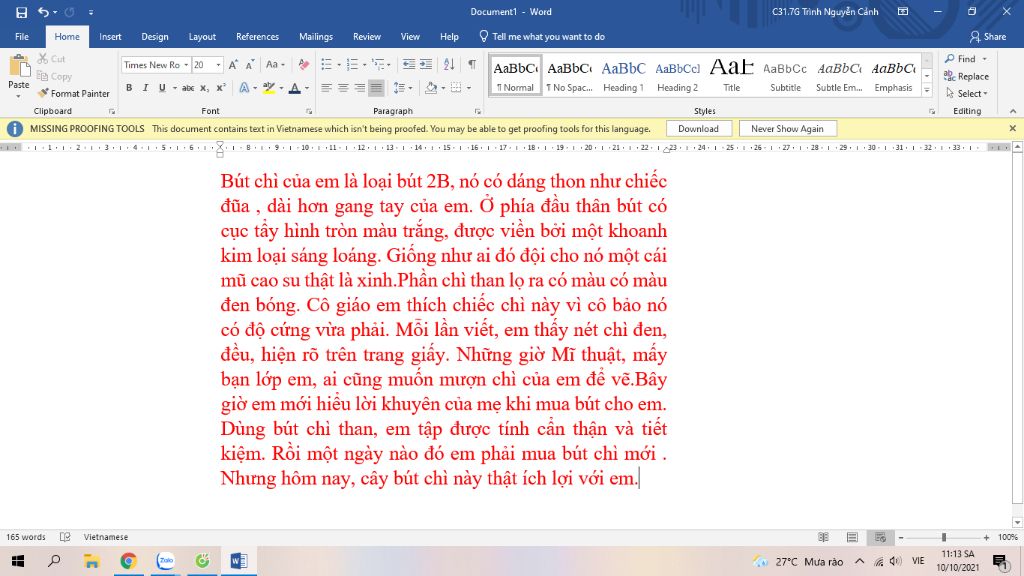Image resolution: width=1024 pixels, height=576 pixels.
Task: Expand numbering list options
Action: (364, 65)
